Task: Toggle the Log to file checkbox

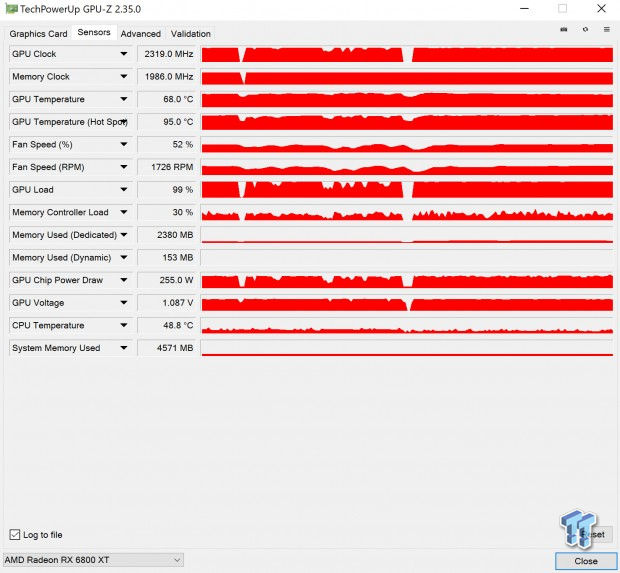Action: pyautogui.click(x=15, y=535)
